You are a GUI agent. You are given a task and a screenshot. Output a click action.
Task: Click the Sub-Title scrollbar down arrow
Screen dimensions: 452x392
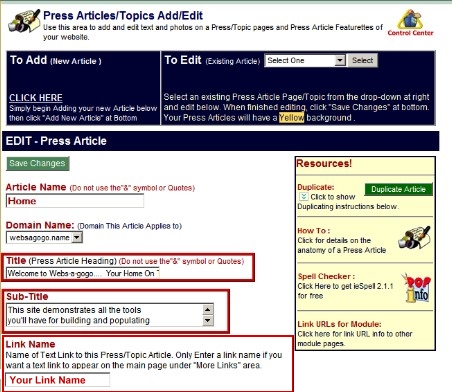coord(208,321)
